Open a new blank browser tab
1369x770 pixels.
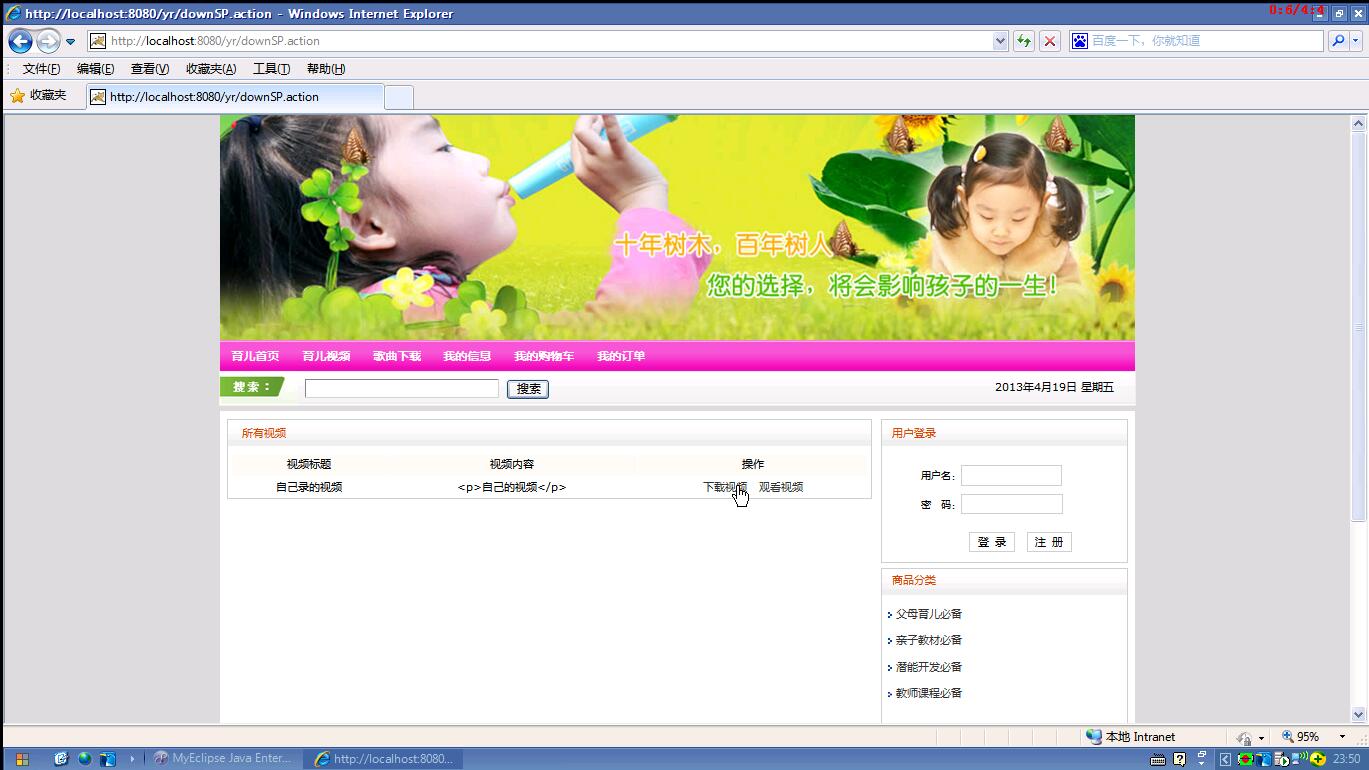(399, 97)
